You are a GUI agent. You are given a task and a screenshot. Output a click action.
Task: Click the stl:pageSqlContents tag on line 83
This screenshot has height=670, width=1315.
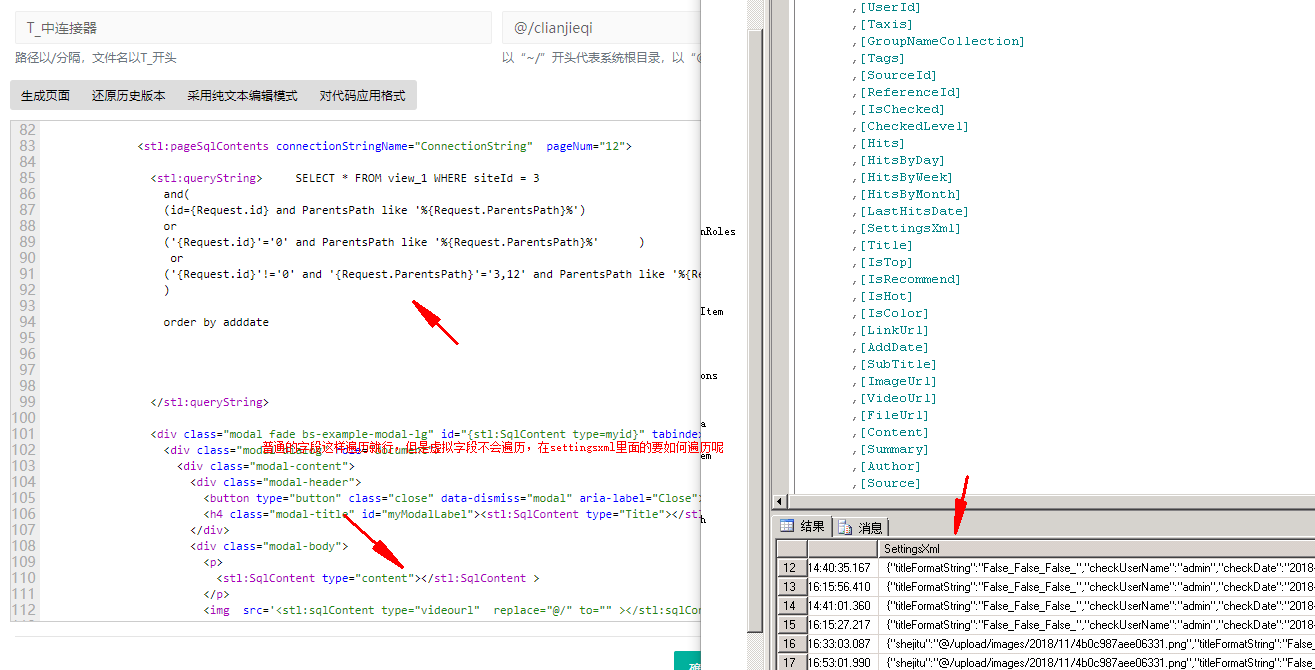tap(384, 146)
